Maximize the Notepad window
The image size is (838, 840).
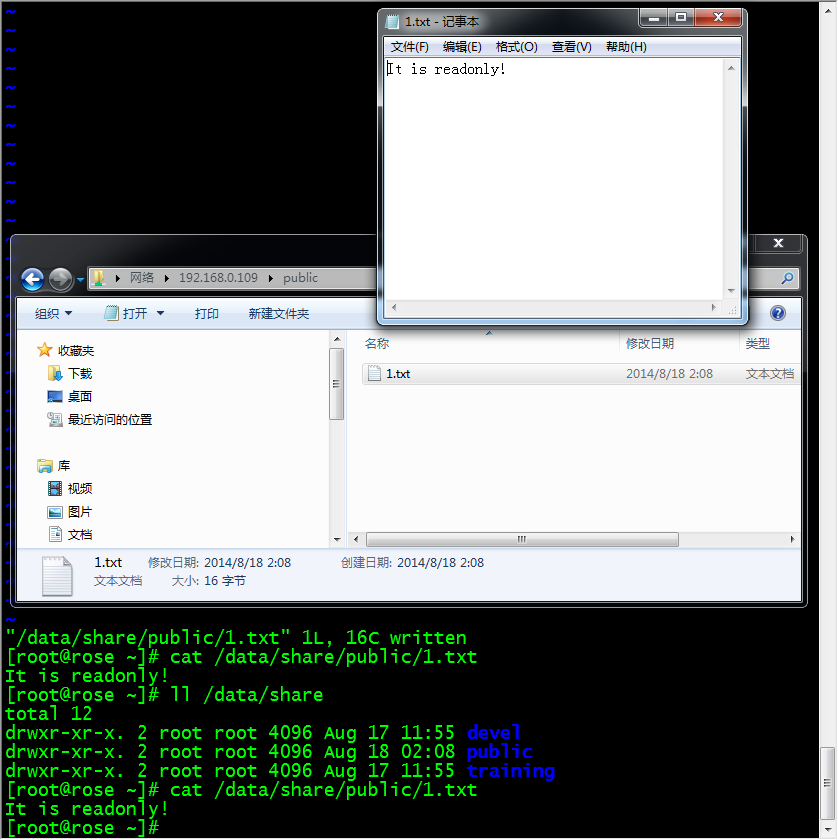point(681,18)
